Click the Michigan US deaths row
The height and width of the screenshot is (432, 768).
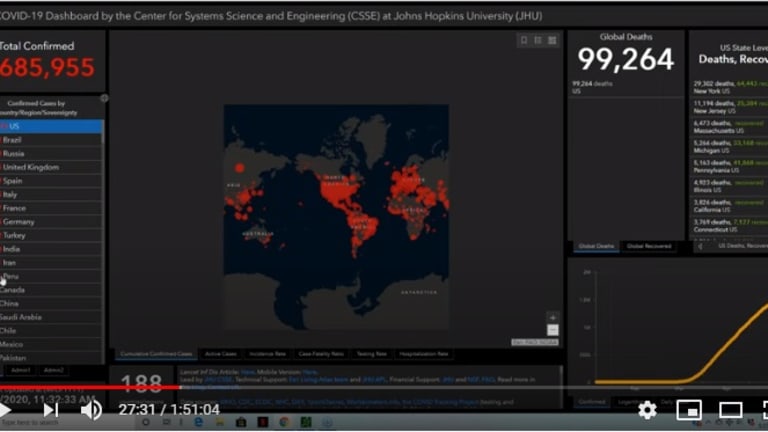click(730, 146)
